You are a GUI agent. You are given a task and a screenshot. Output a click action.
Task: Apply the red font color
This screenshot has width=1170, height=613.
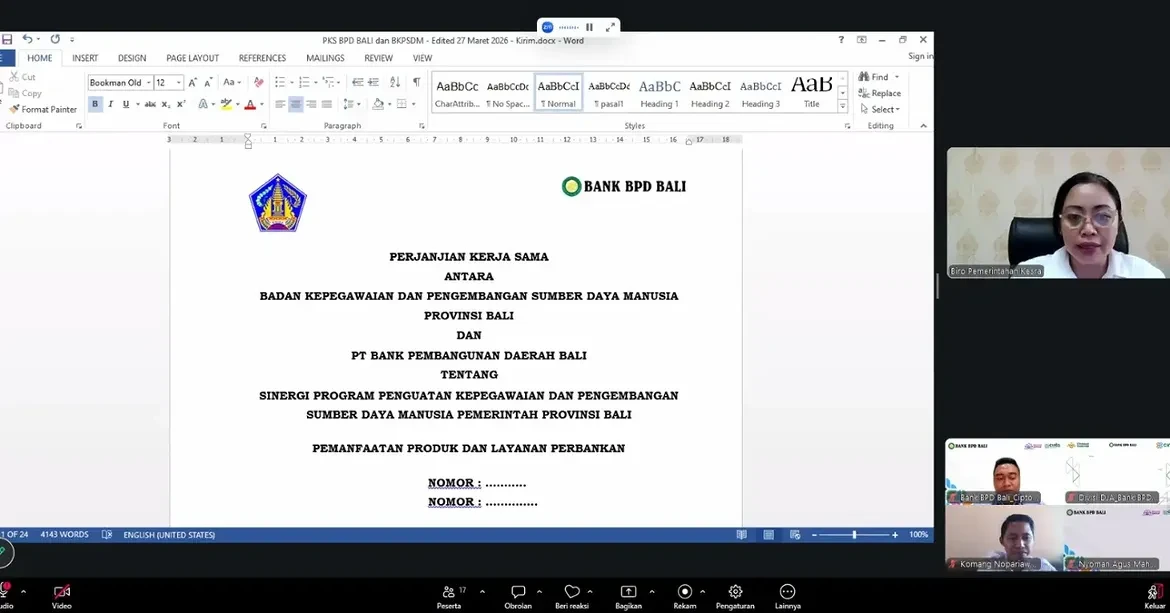click(x=250, y=104)
